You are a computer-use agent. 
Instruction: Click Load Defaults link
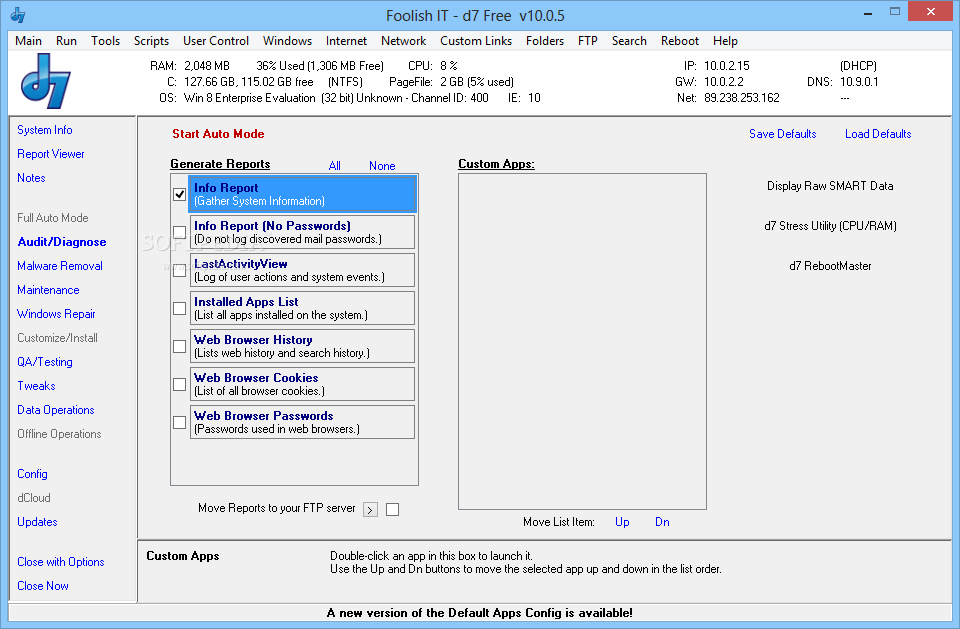click(878, 134)
